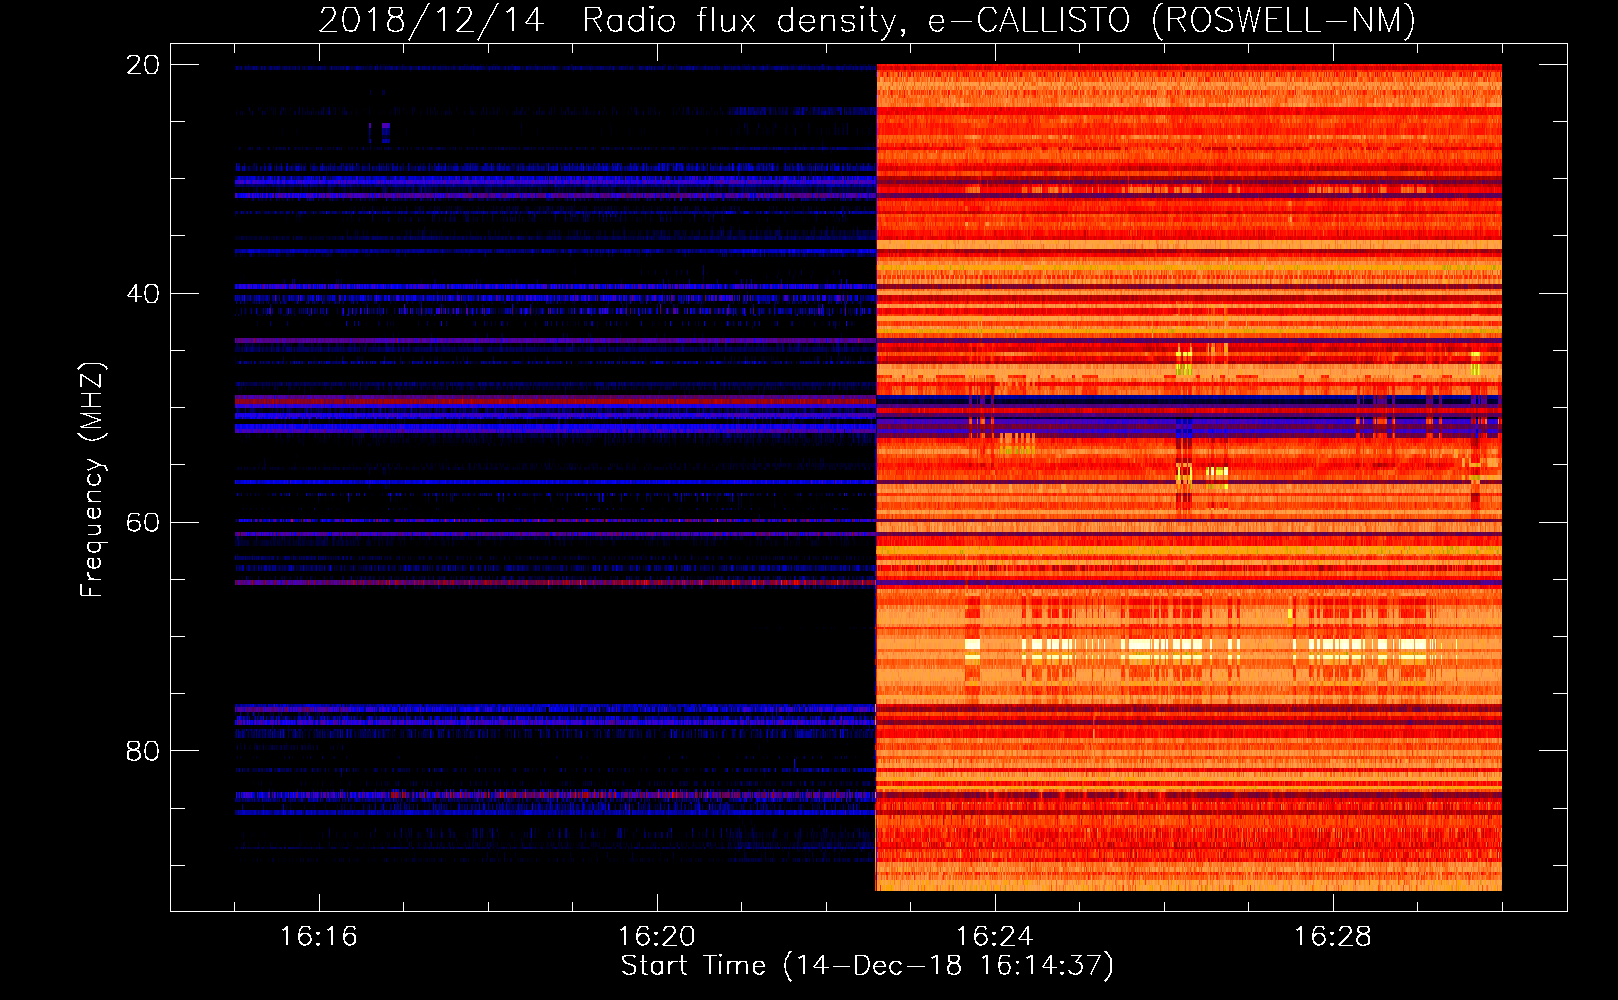Click the 'Frequency (MHZ)' axis label
The image size is (1618, 1000).
point(92,480)
